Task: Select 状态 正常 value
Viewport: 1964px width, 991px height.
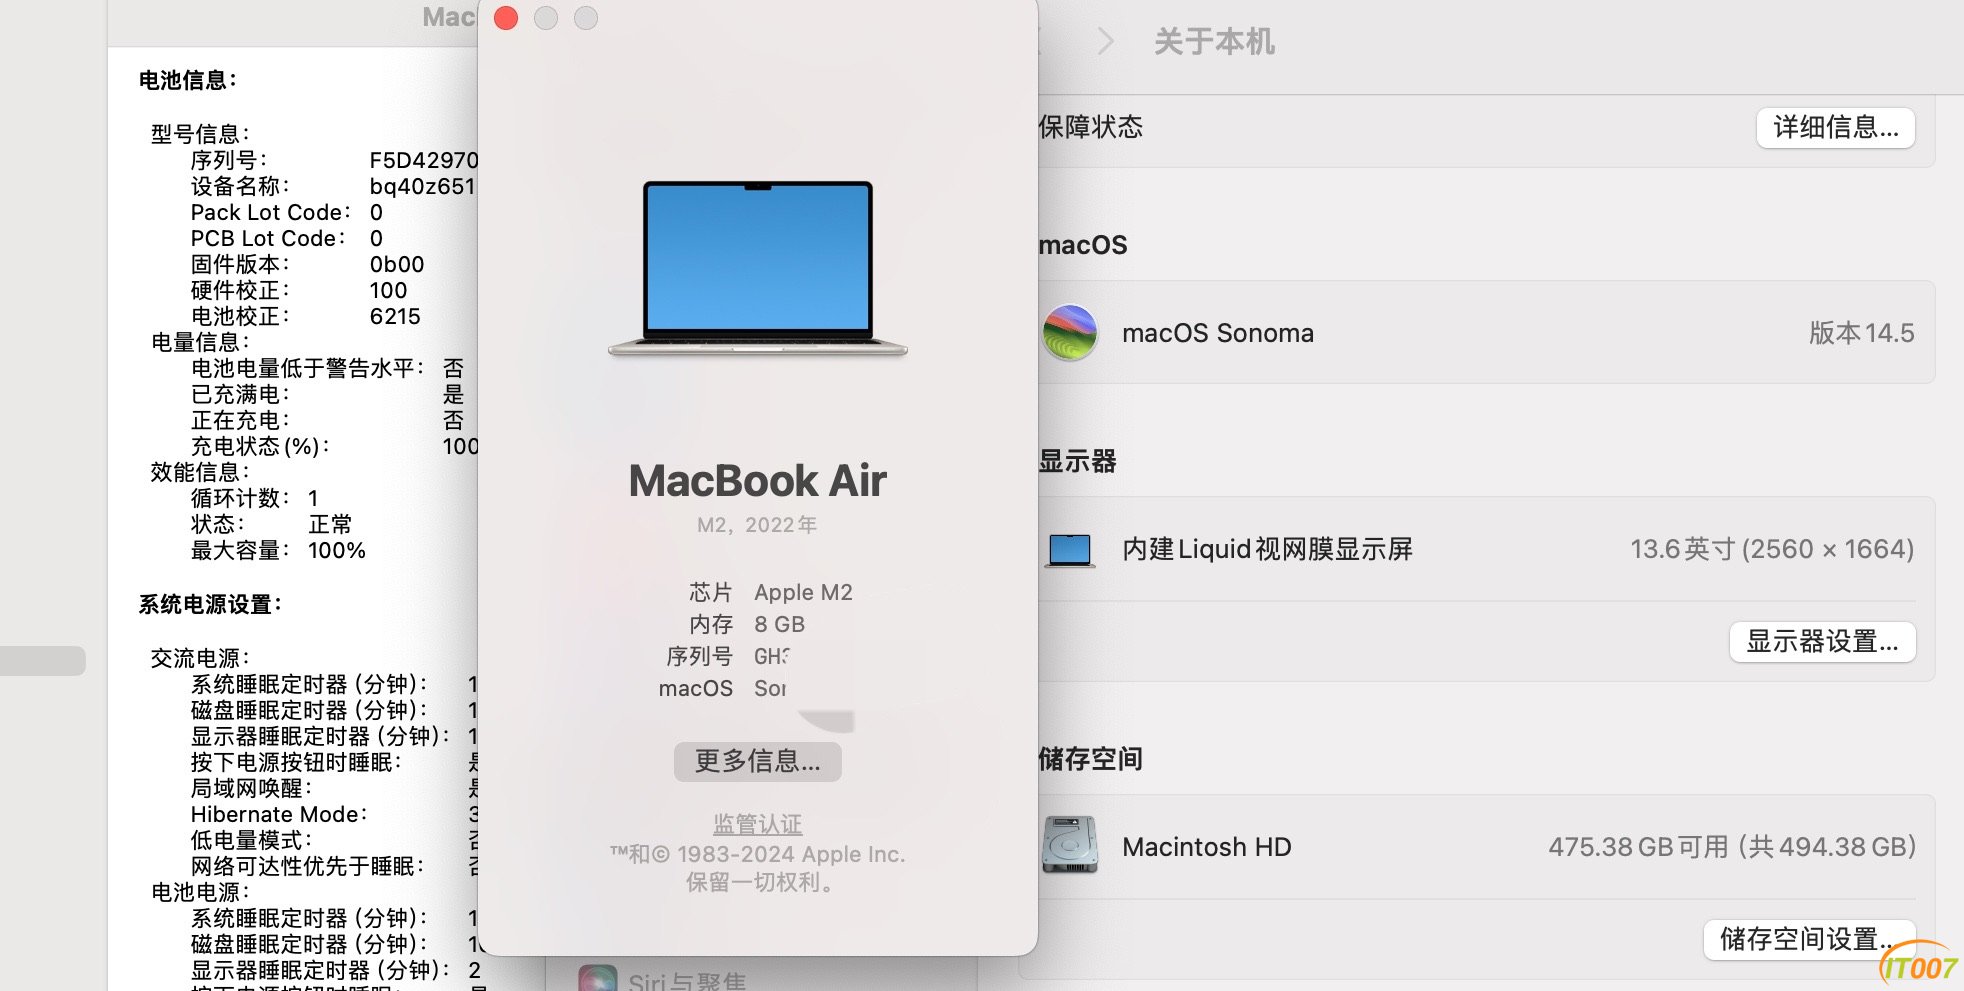Action: click(331, 524)
